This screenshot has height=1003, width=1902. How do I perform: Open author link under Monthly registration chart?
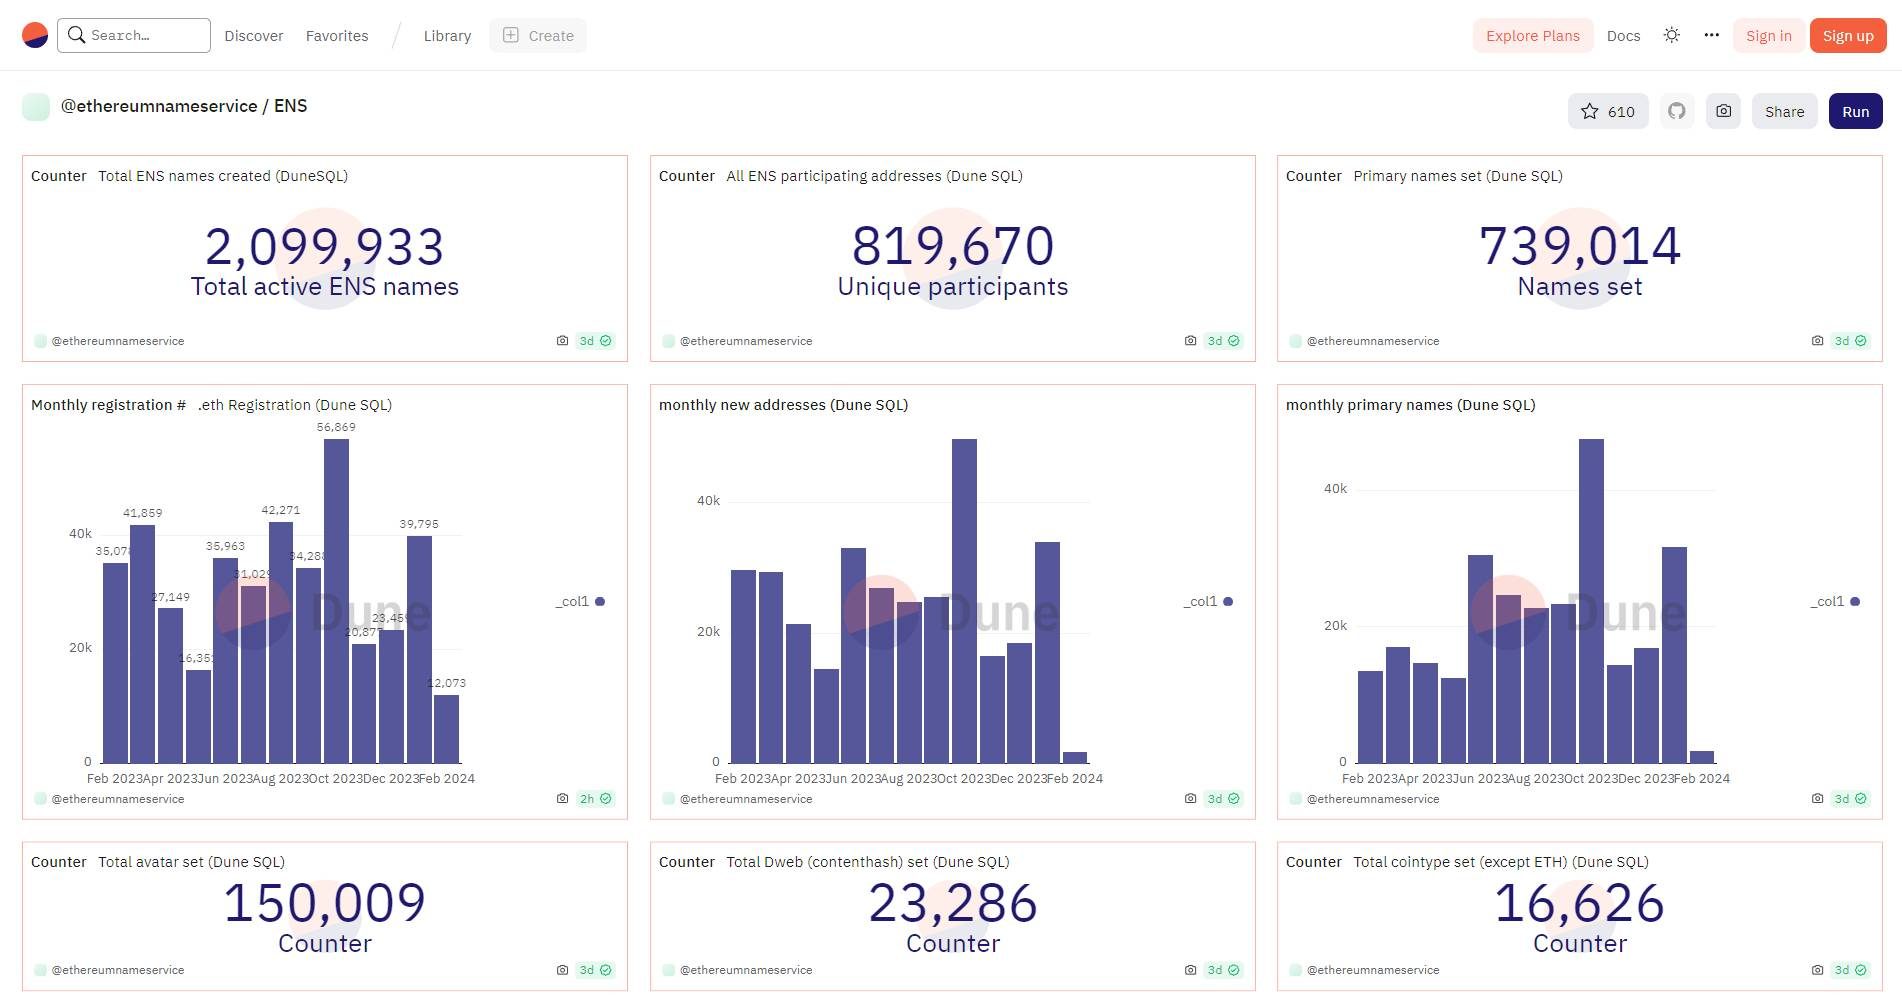(x=118, y=799)
